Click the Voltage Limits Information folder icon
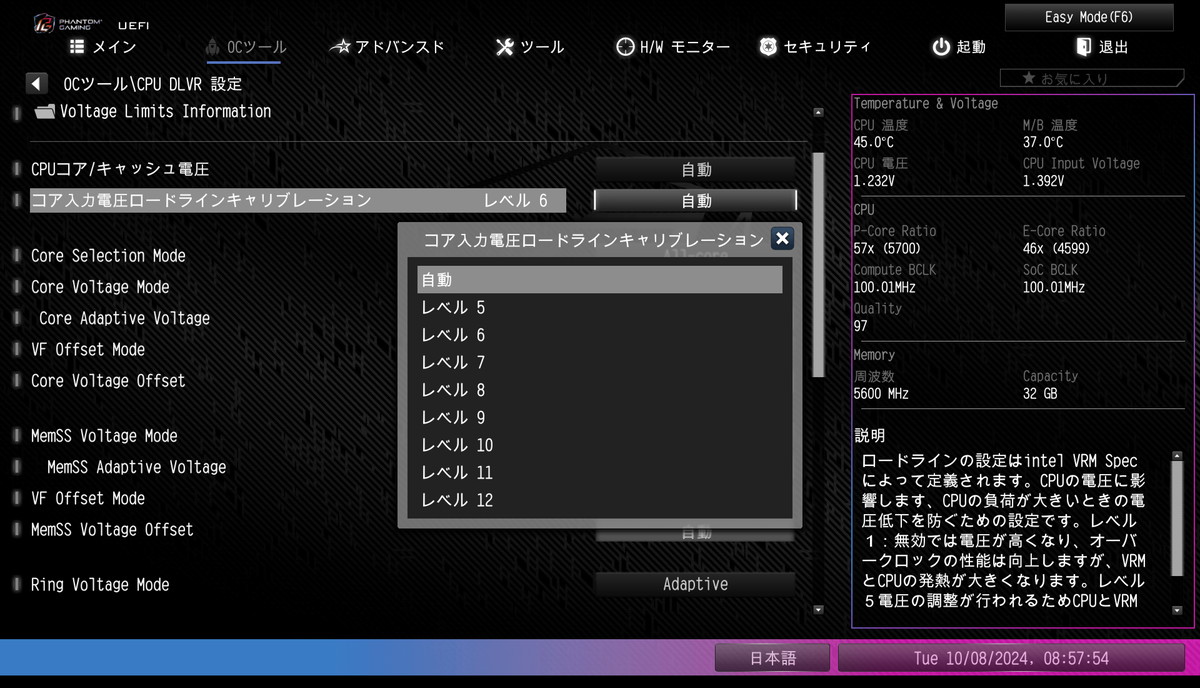The width and height of the screenshot is (1200, 688). click(45, 112)
